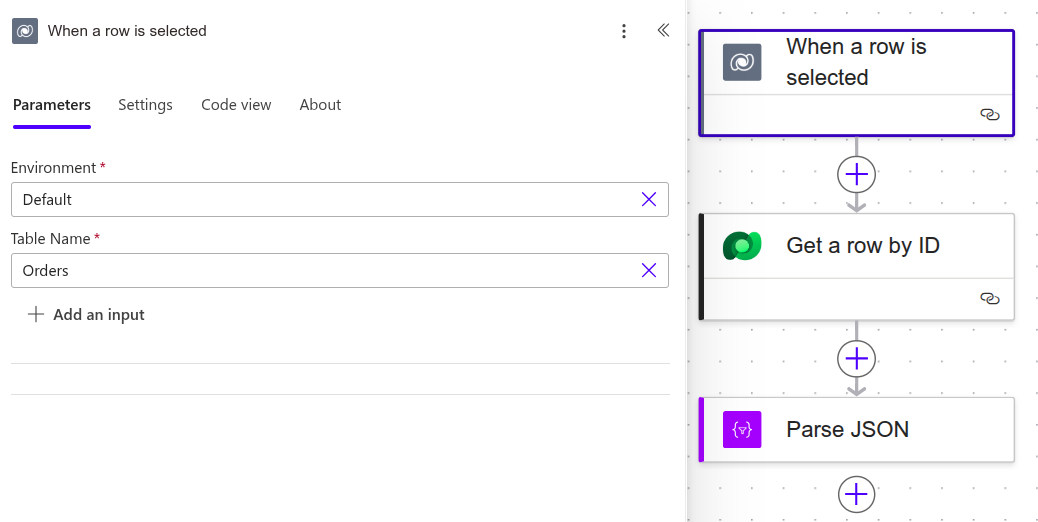Viewport: 1038px width, 522px height.
Task: Add a new step after Parse JSON
Action: [856, 494]
